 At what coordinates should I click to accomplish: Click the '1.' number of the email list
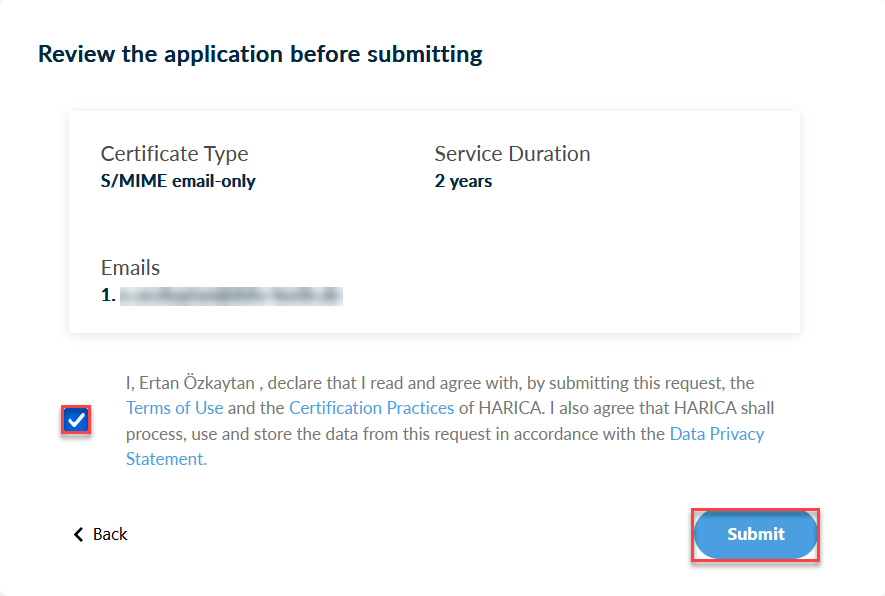pos(108,295)
